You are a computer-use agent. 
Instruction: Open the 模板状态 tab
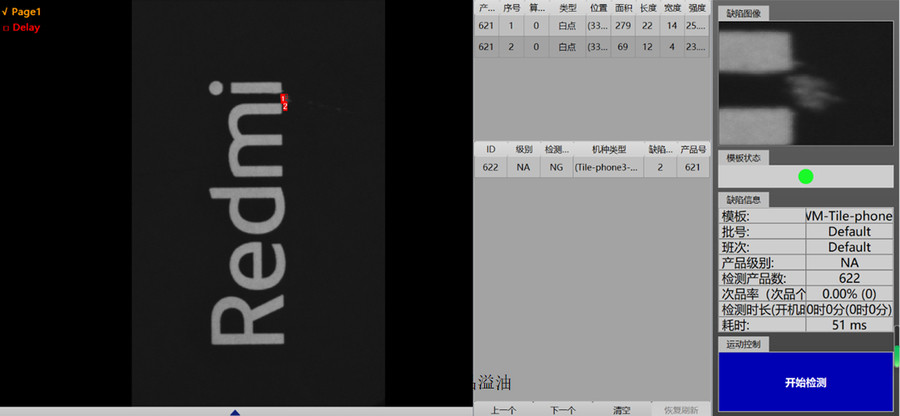pyautogui.click(x=743, y=158)
